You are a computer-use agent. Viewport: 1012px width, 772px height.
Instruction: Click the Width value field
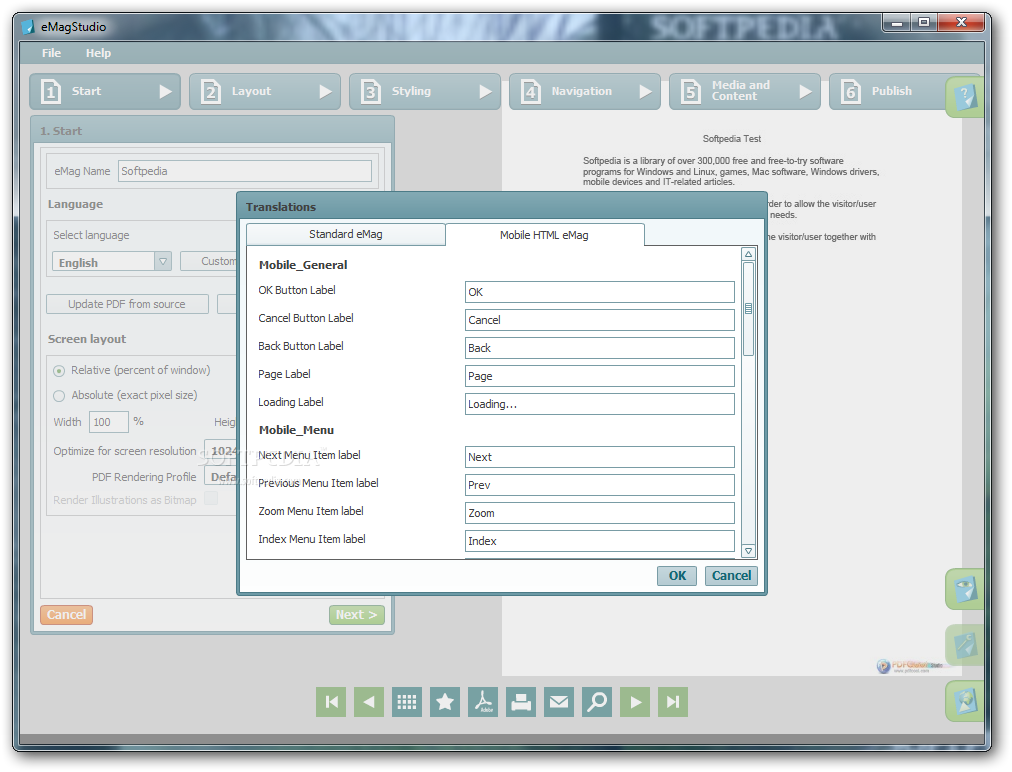pyautogui.click(x=108, y=422)
